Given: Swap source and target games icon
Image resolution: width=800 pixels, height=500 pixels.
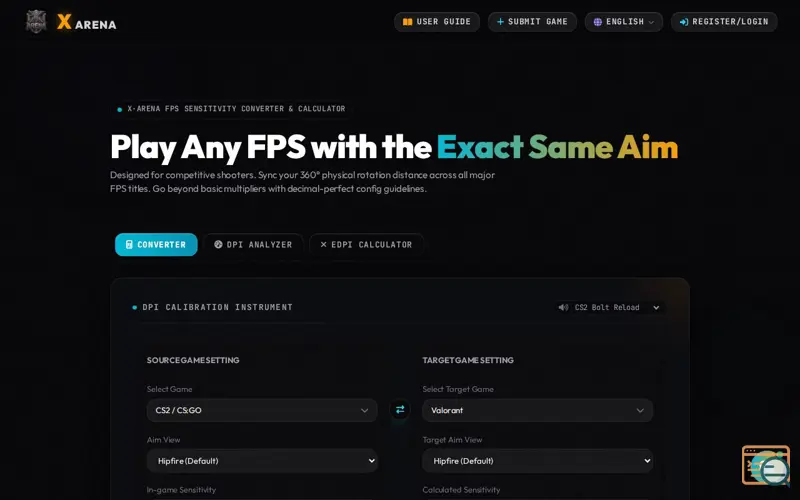Looking at the screenshot, I should point(400,410).
